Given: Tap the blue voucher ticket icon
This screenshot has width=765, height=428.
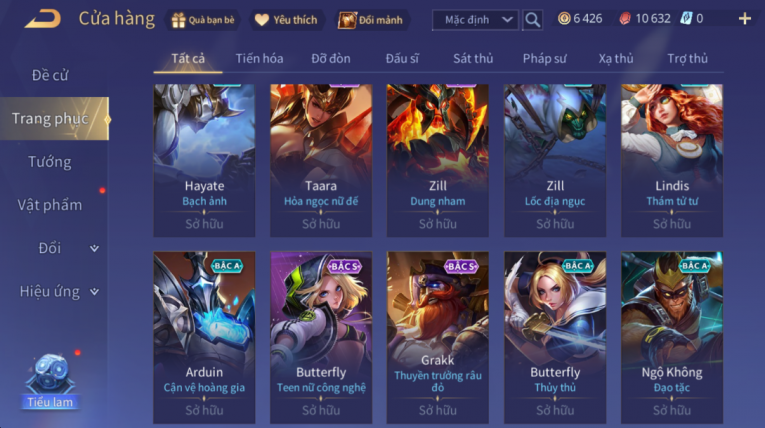Looking at the screenshot, I should pyautogui.click(x=686, y=19).
